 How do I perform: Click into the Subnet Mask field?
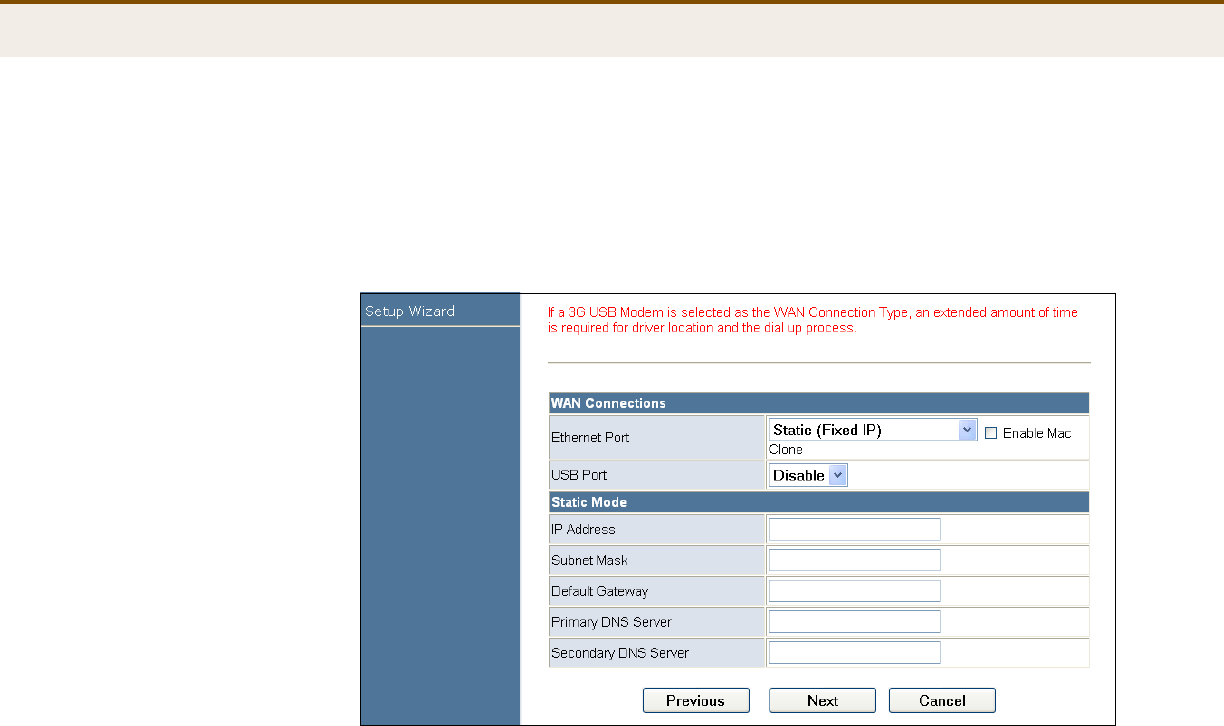click(x=855, y=560)
